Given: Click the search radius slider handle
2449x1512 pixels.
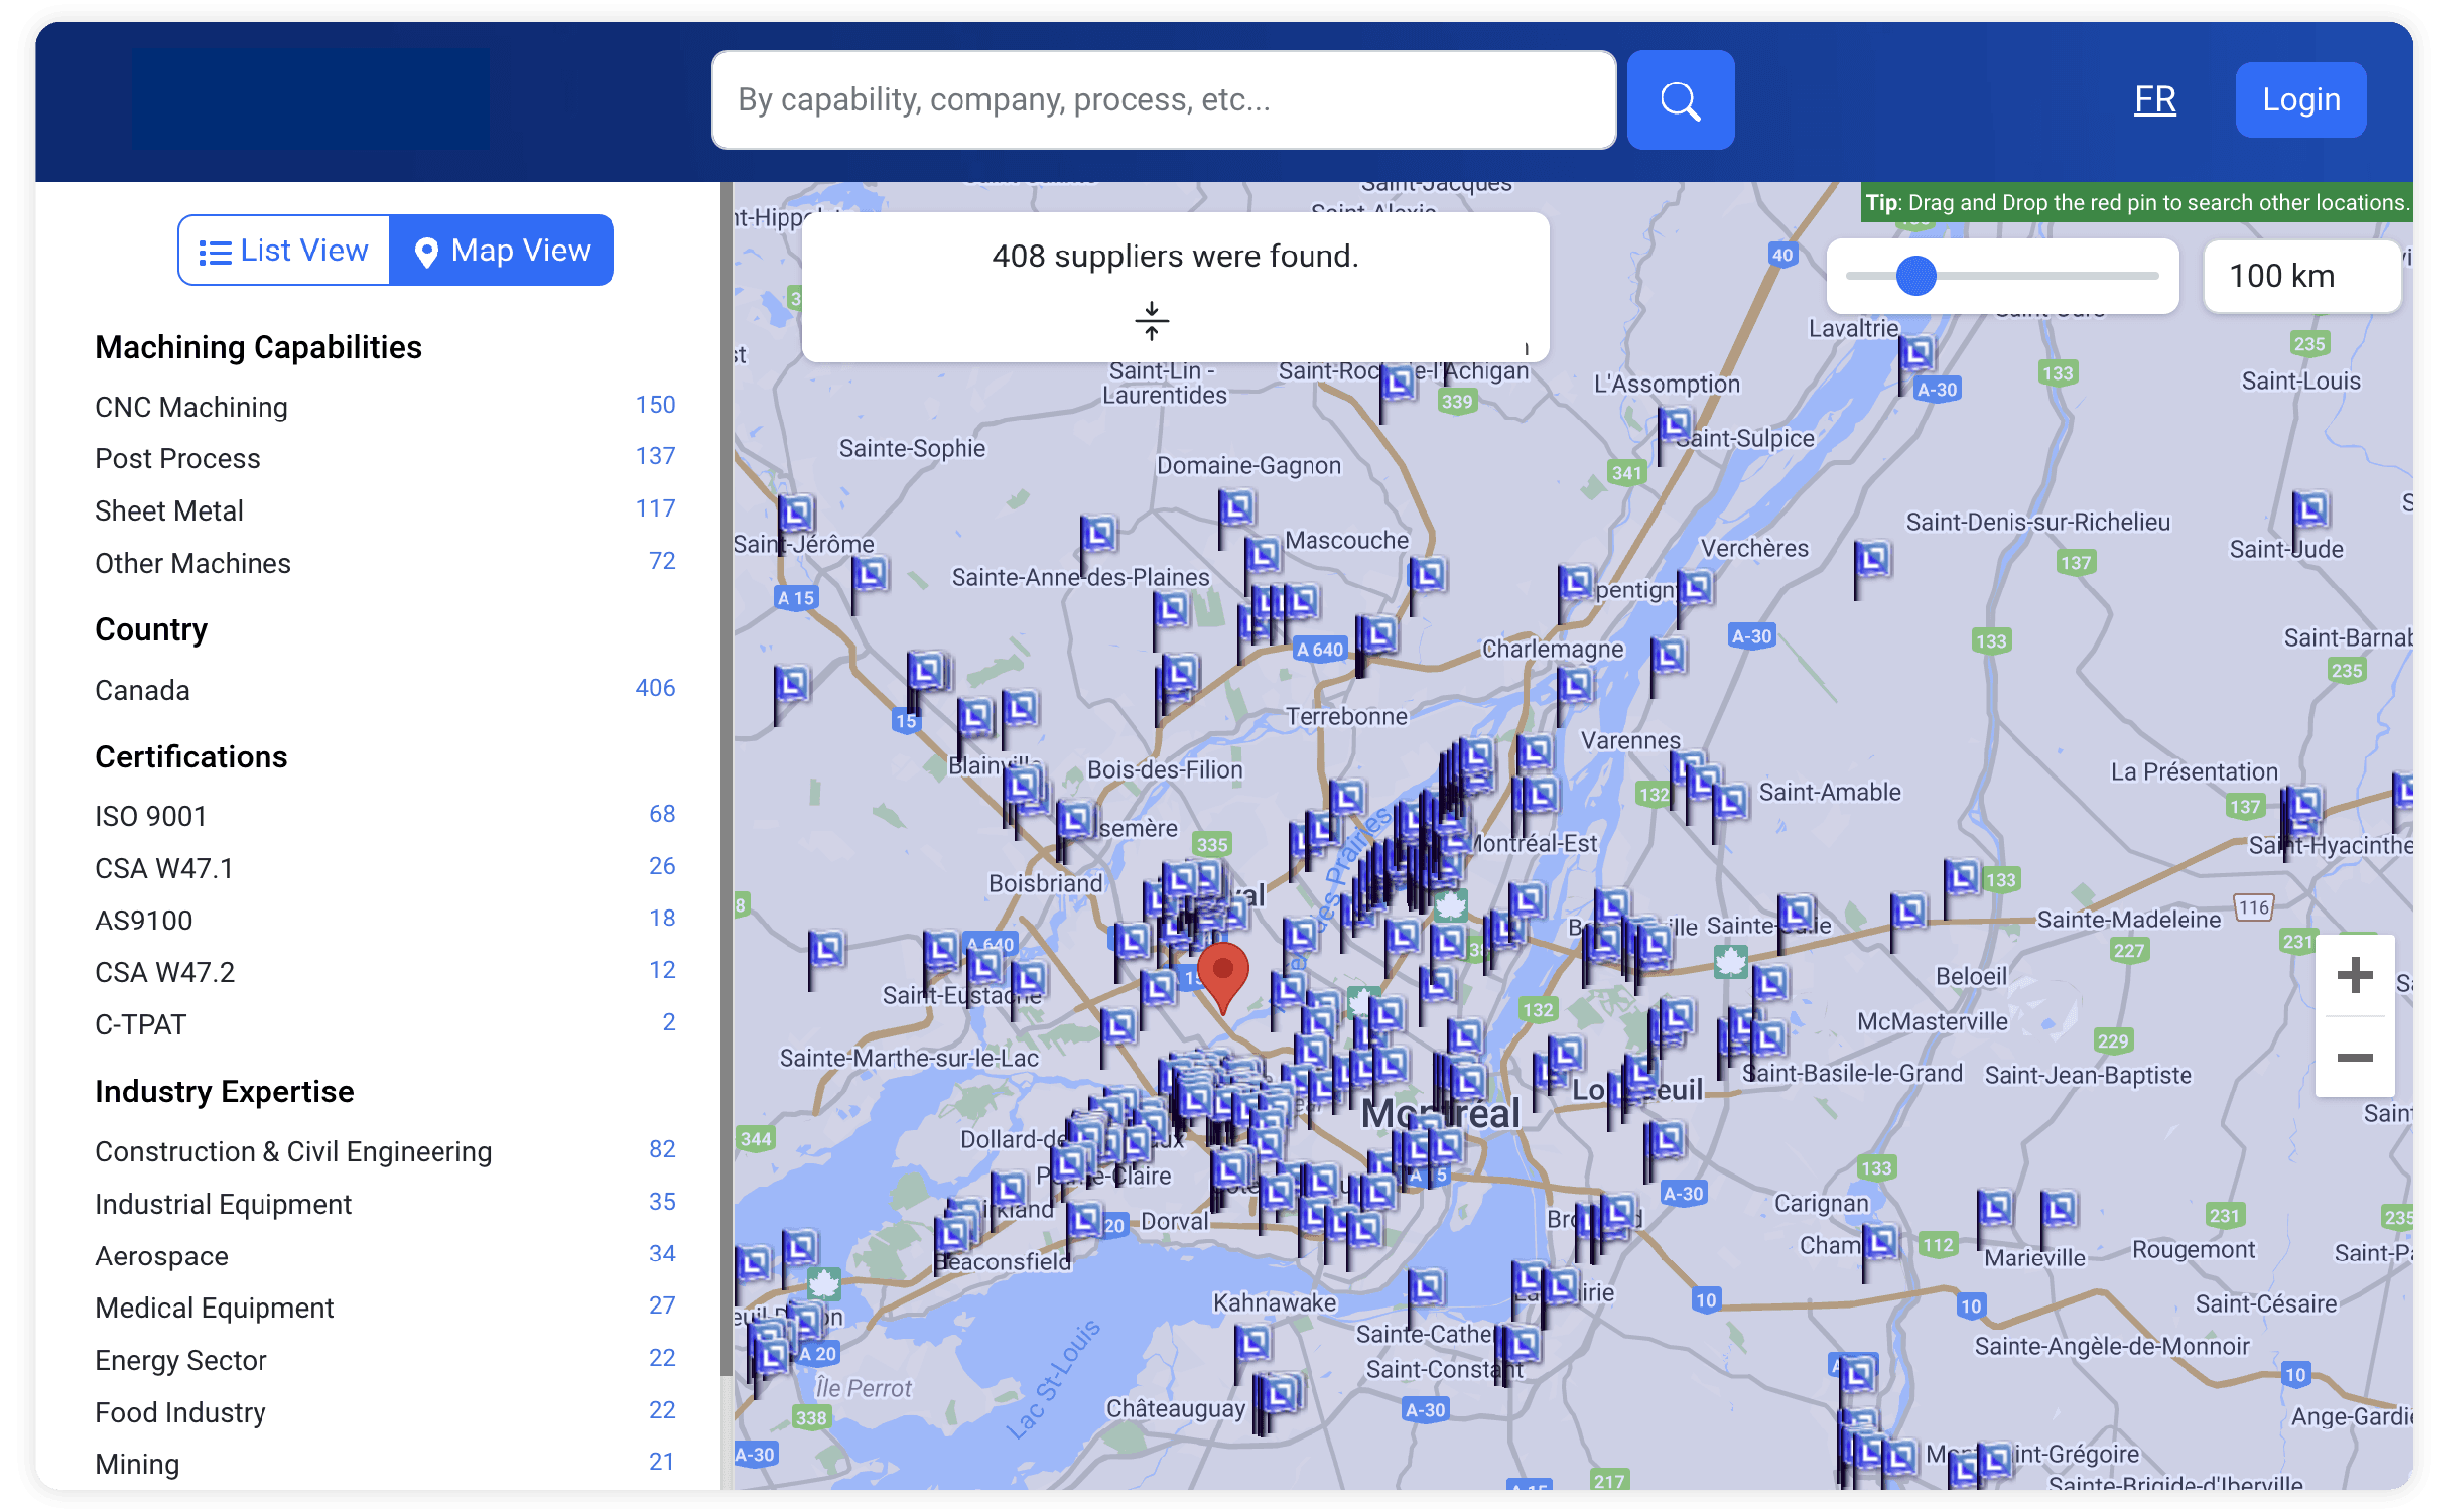Looking at the screenshot, I should pos(1915,276).
